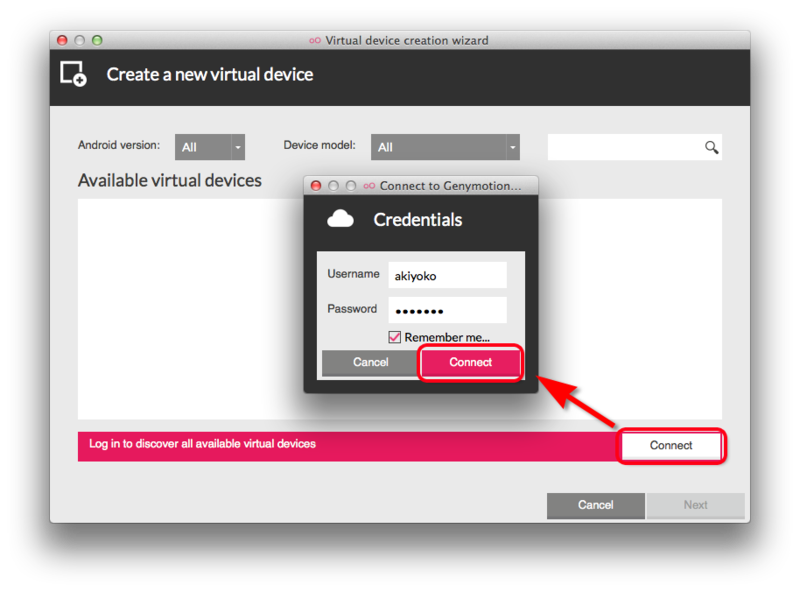
Task: Click the Next button in the wizard
Action: (x=695, y=505)
